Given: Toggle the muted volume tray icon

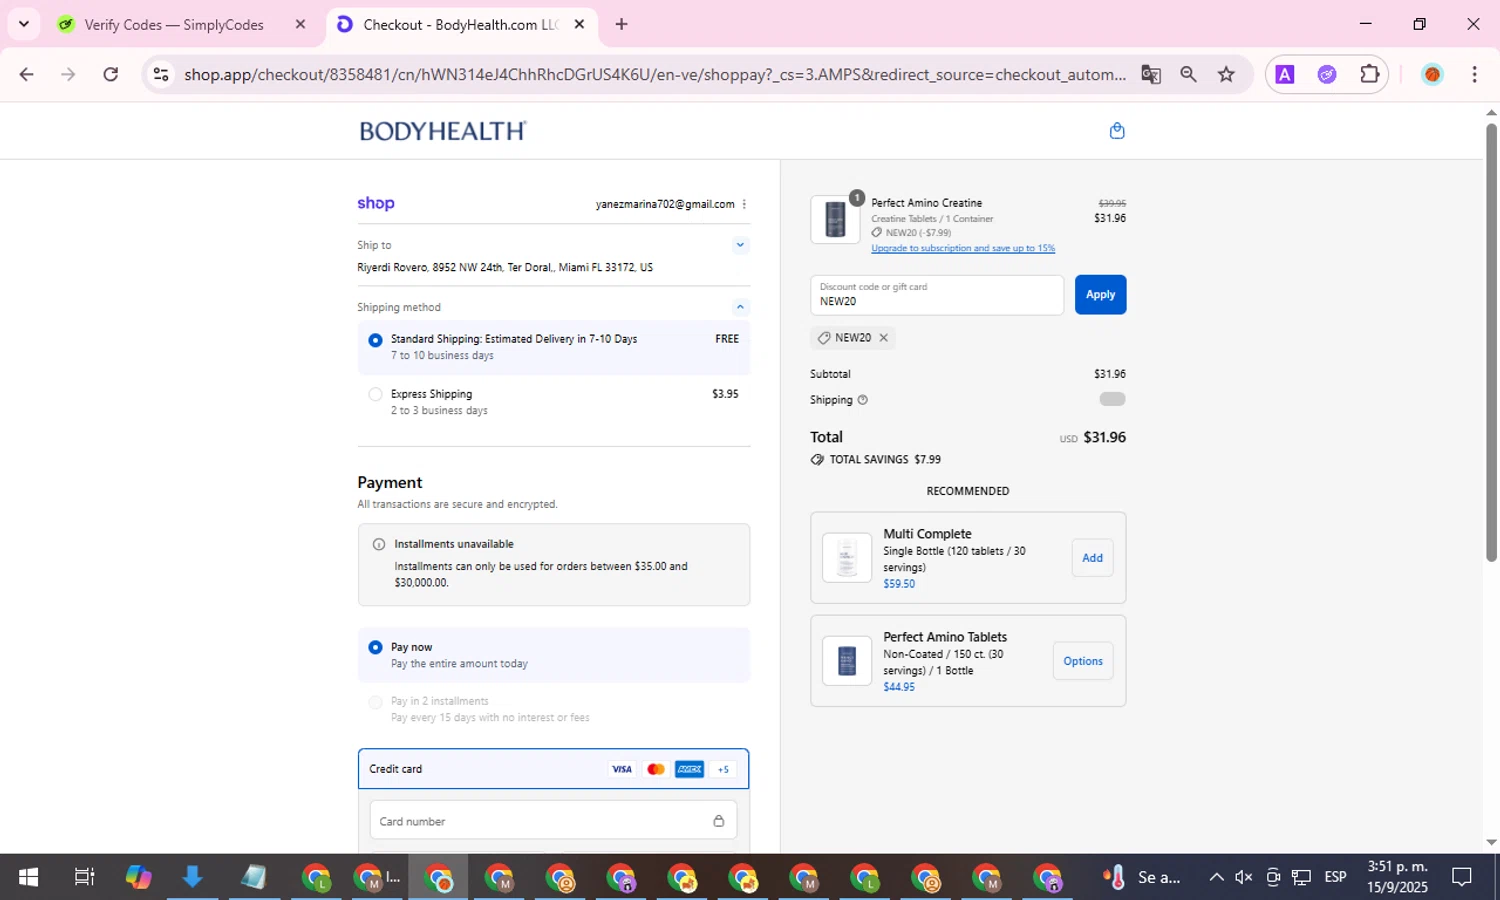Looking at the screenshot, I should [1244, 877].
